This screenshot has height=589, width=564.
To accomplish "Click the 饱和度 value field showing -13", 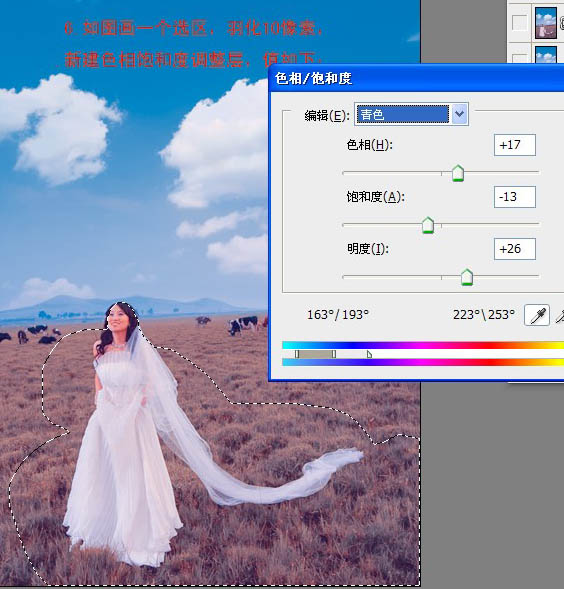I will click(515, 197).
